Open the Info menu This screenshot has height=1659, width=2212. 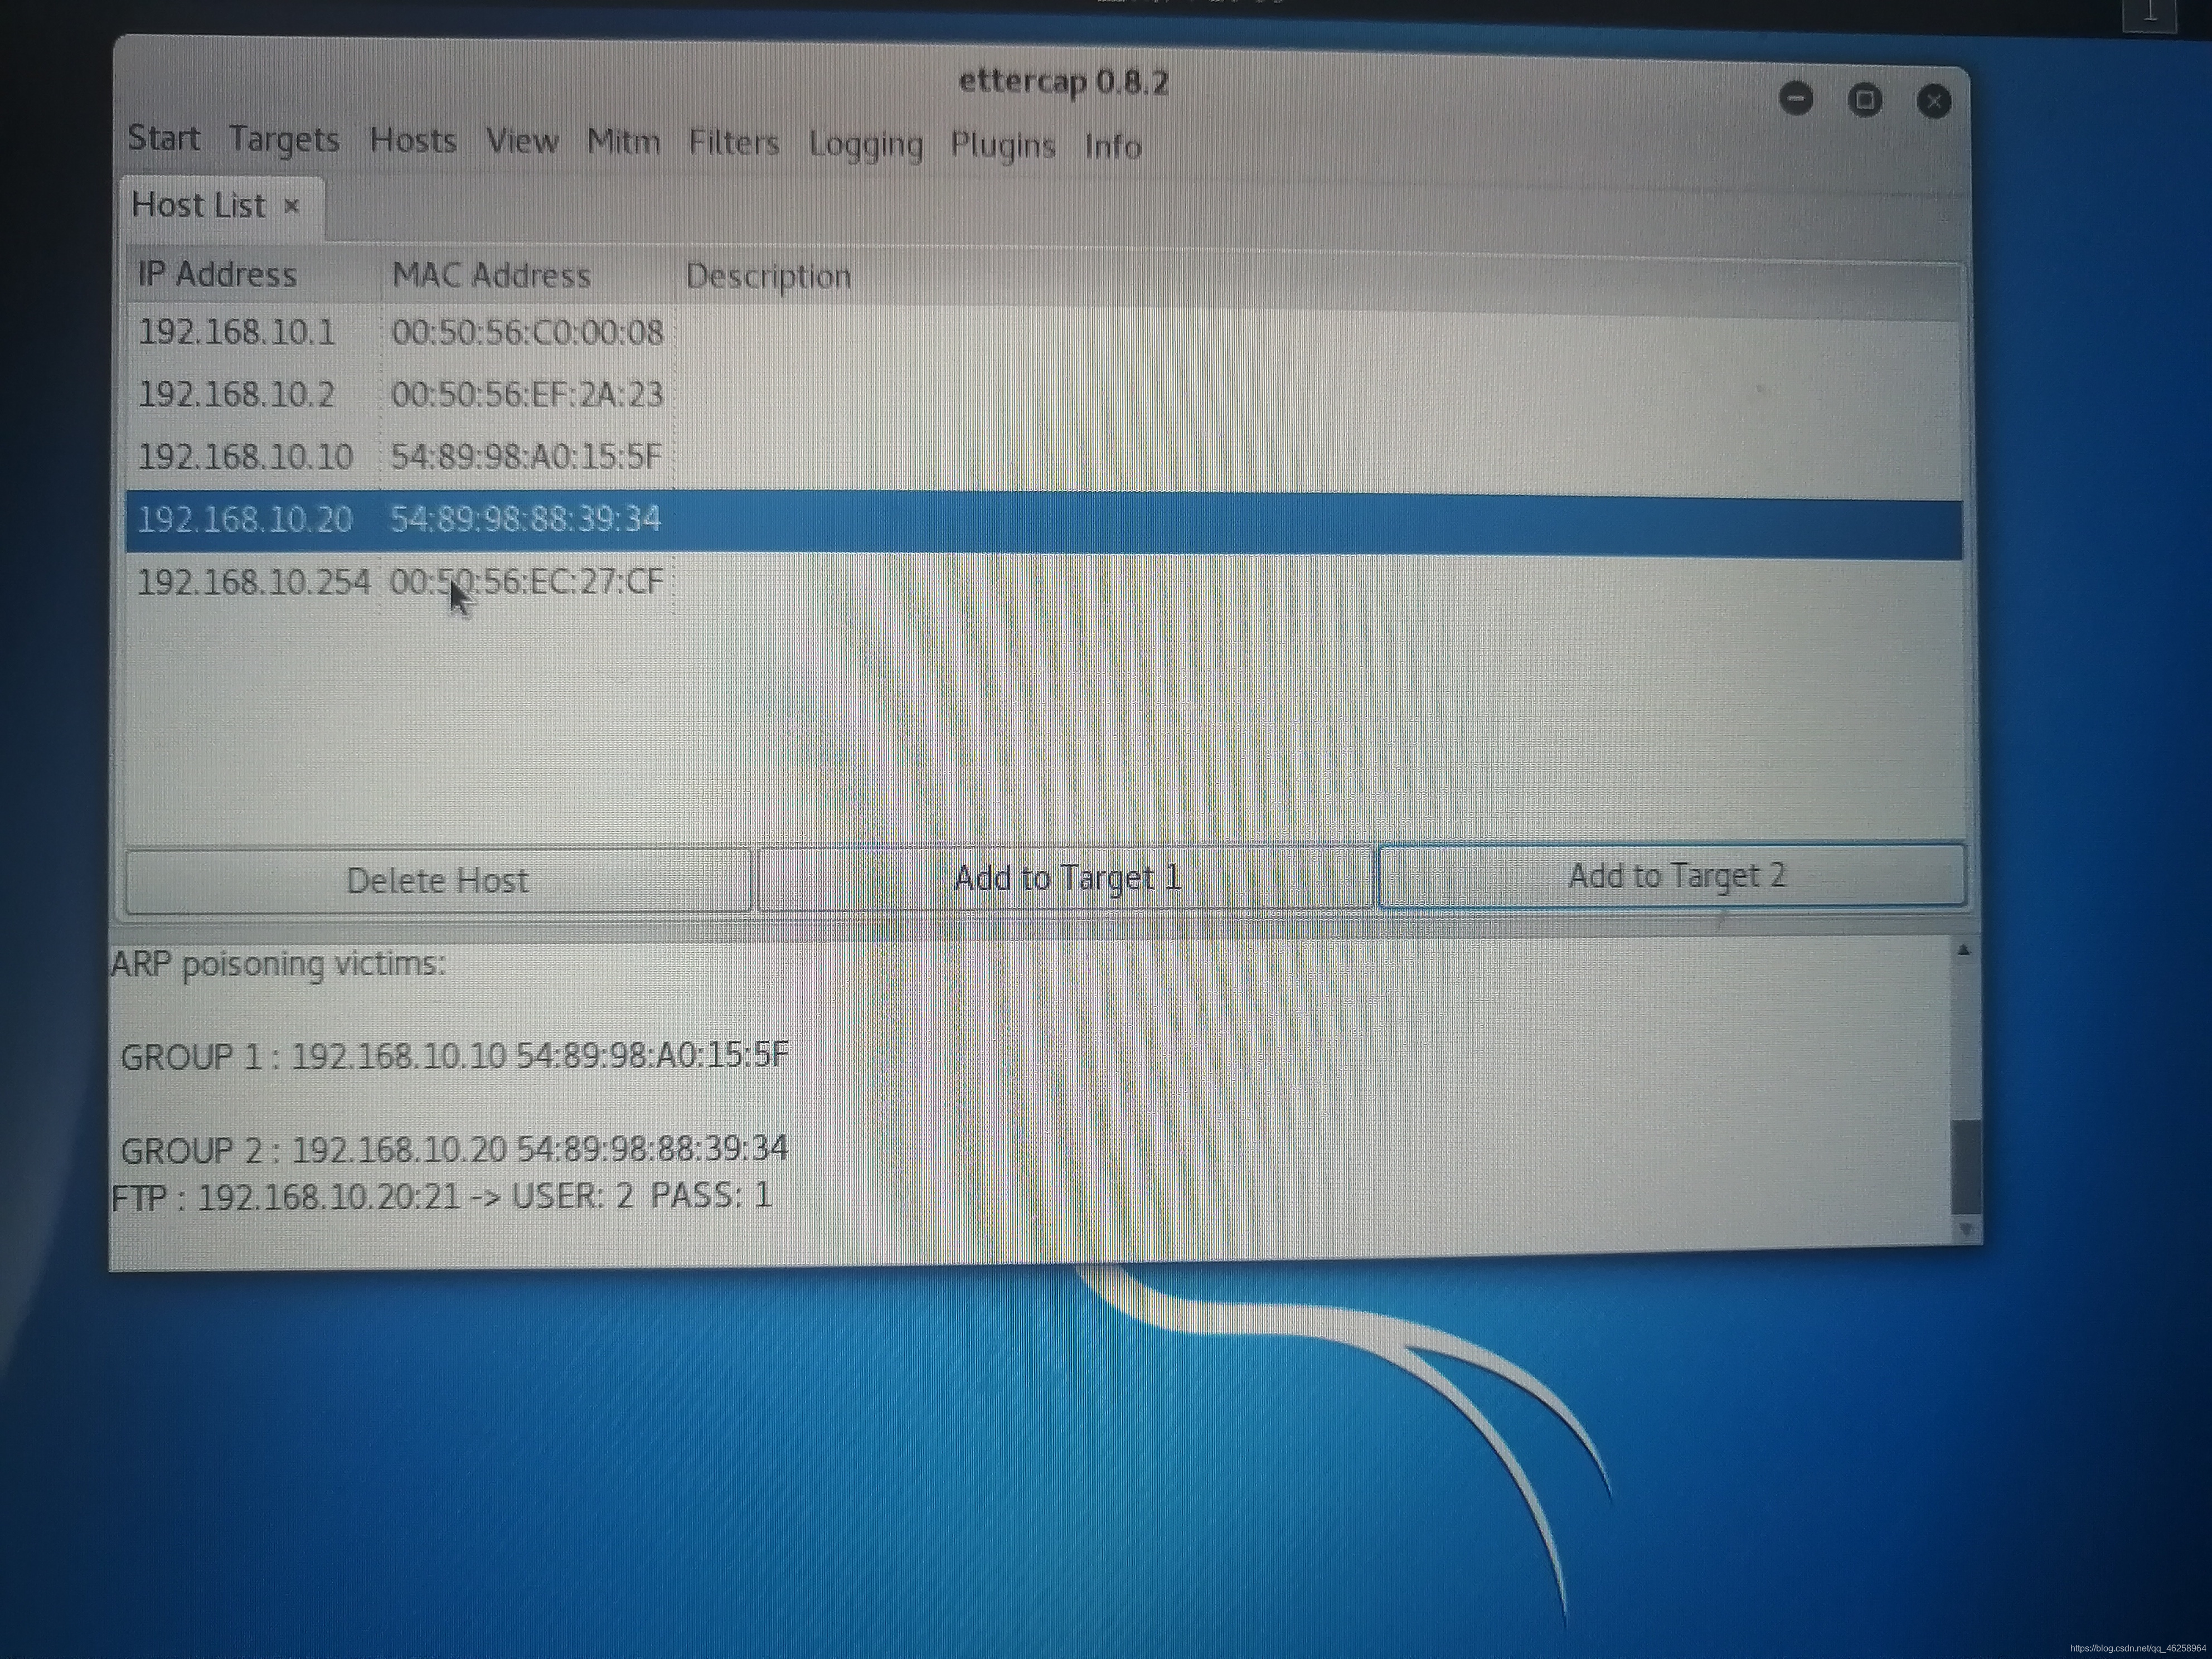click(1113, 147)
